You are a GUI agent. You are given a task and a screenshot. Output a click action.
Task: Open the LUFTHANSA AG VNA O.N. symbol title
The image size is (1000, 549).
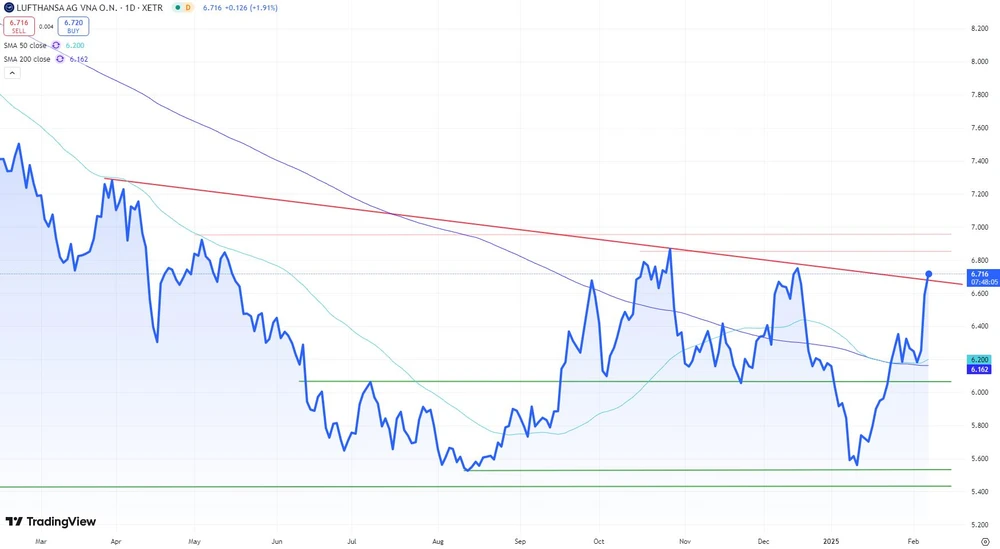click(x=66, y=8)
